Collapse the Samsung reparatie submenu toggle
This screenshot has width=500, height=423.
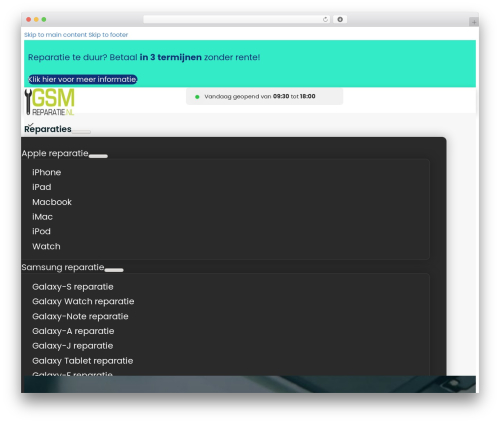tap(114, 270)
